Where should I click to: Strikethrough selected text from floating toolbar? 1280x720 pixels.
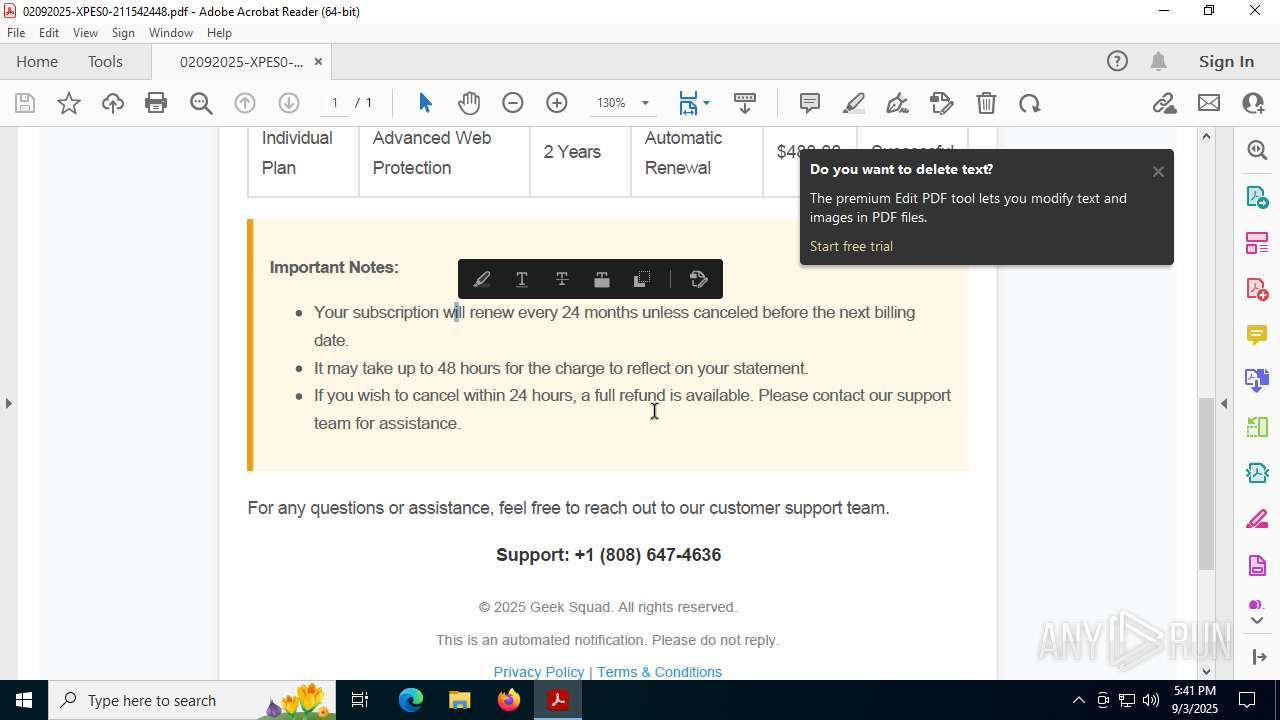pos(562,279)
